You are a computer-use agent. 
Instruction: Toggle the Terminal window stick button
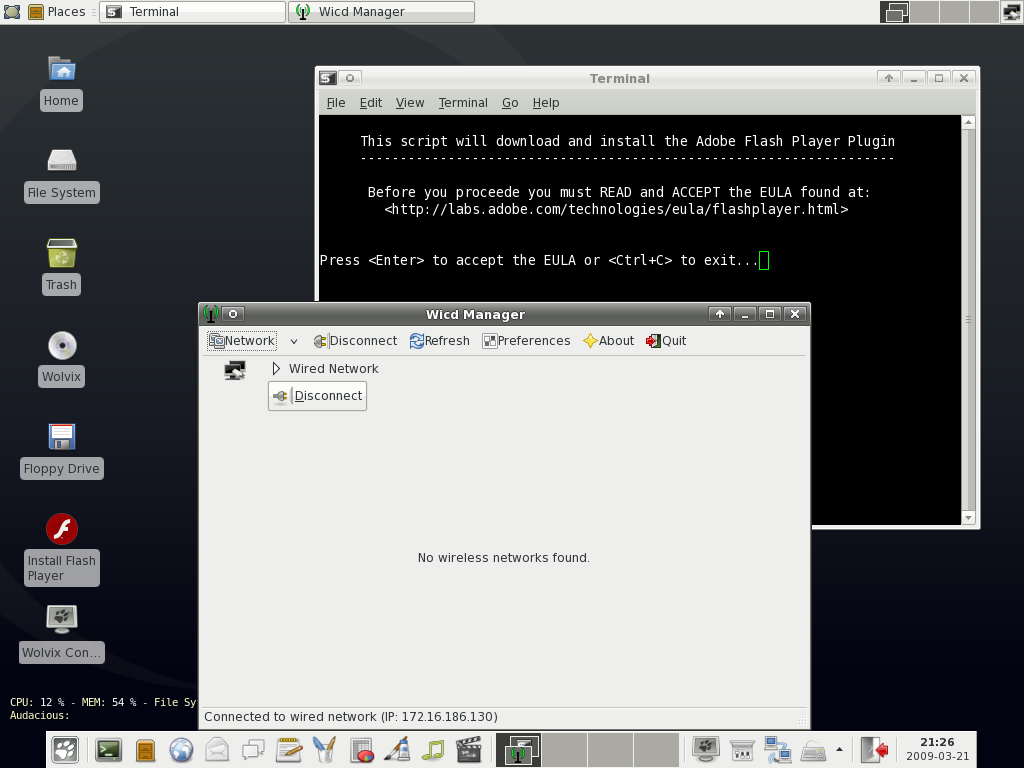(x=350, y=78)
